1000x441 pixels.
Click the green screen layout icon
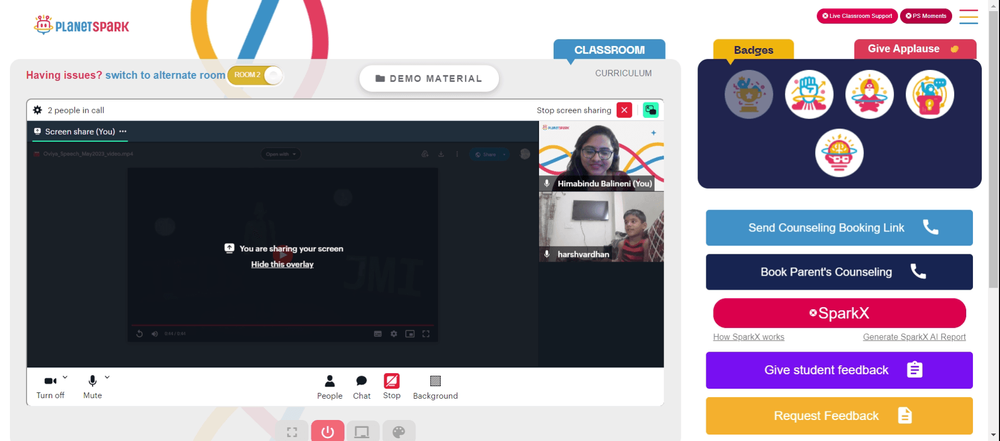651,110
